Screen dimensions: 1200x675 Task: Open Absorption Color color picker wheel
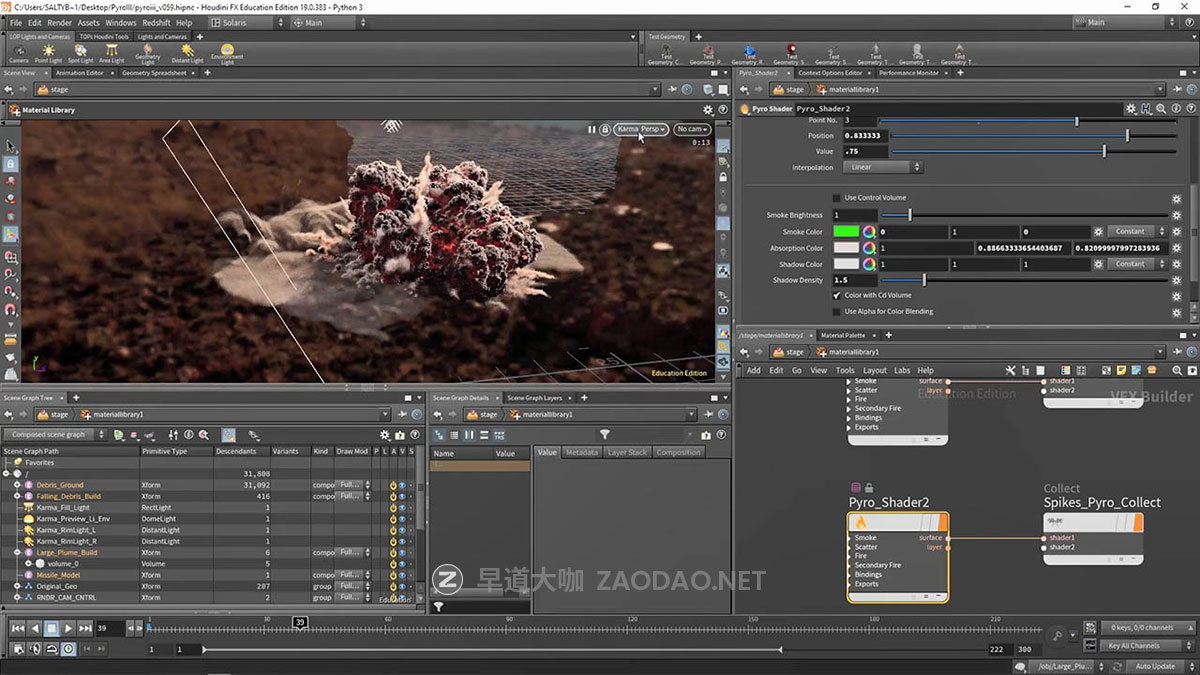[870, 248]
